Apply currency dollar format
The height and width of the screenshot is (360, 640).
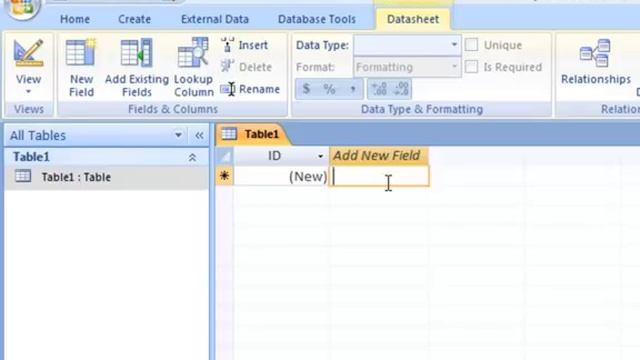point(307,89)
